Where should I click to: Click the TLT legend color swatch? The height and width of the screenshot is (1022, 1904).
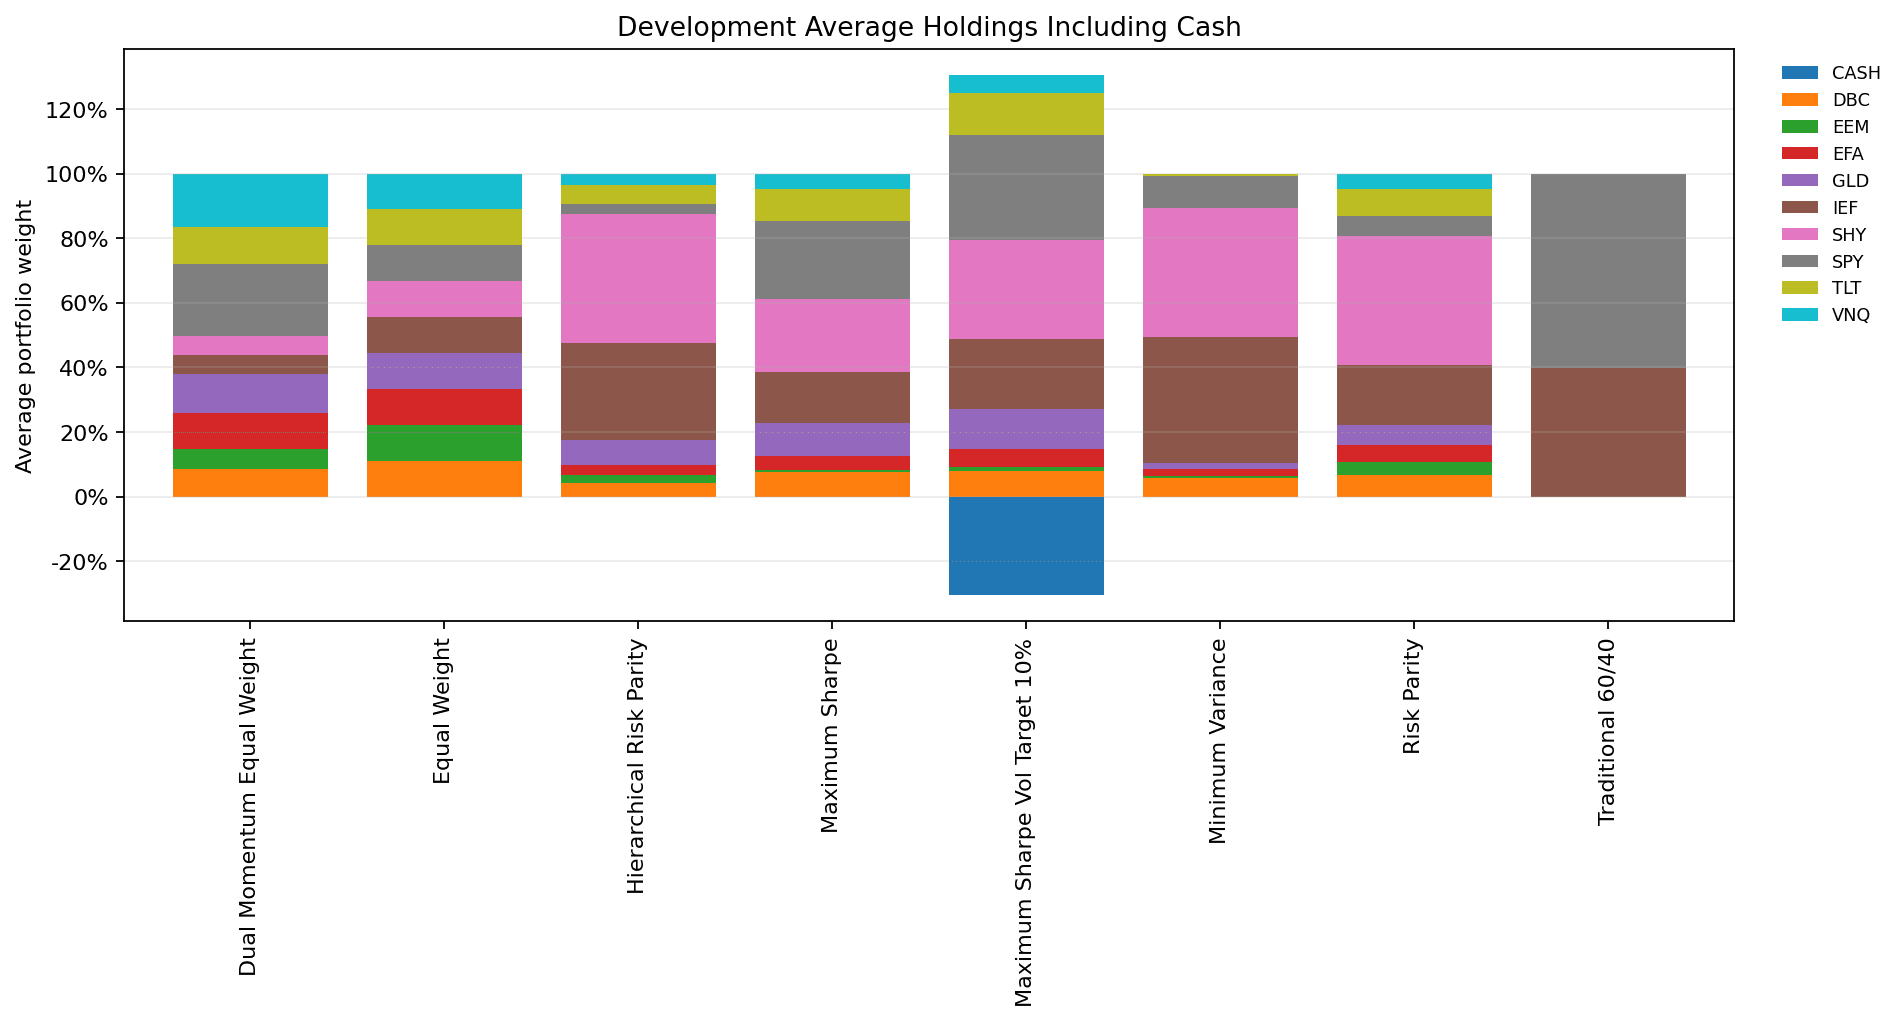pos(1800,288)
